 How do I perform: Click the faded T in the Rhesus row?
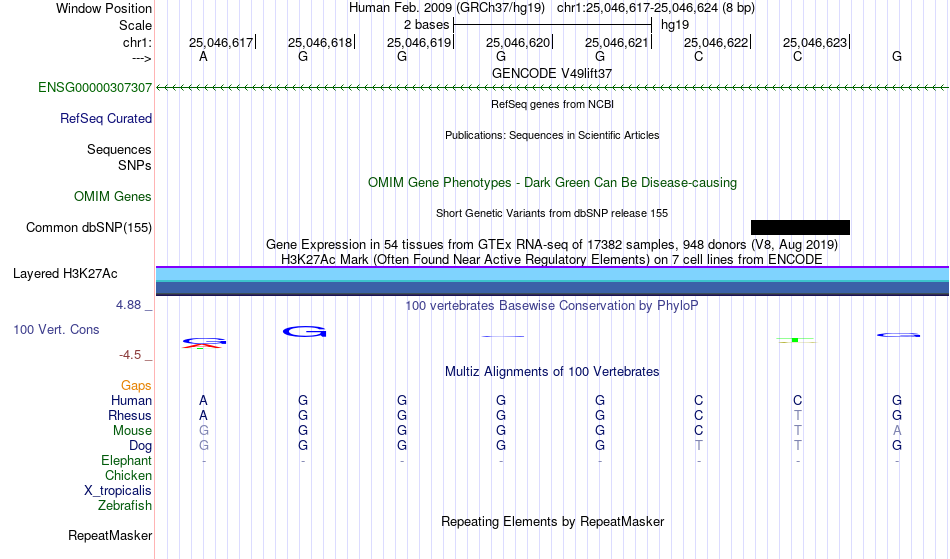click(798, 415)
